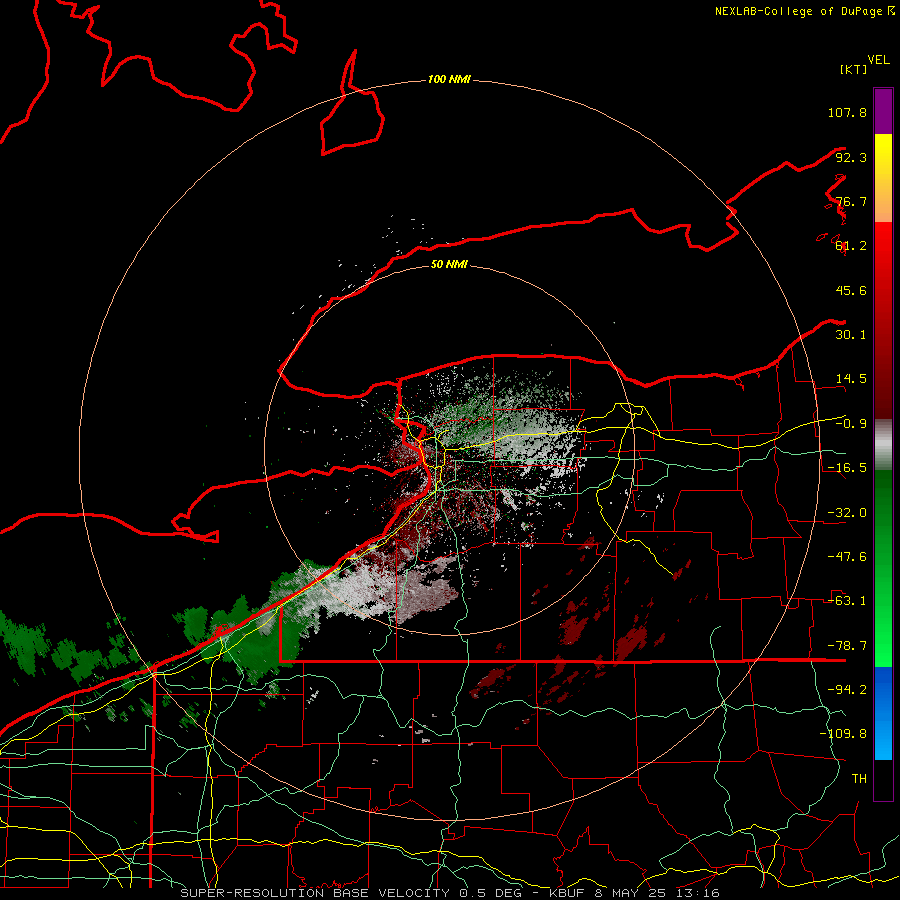Select the 30.1 scale value
900x900 pixels.
tap(851, 335)
